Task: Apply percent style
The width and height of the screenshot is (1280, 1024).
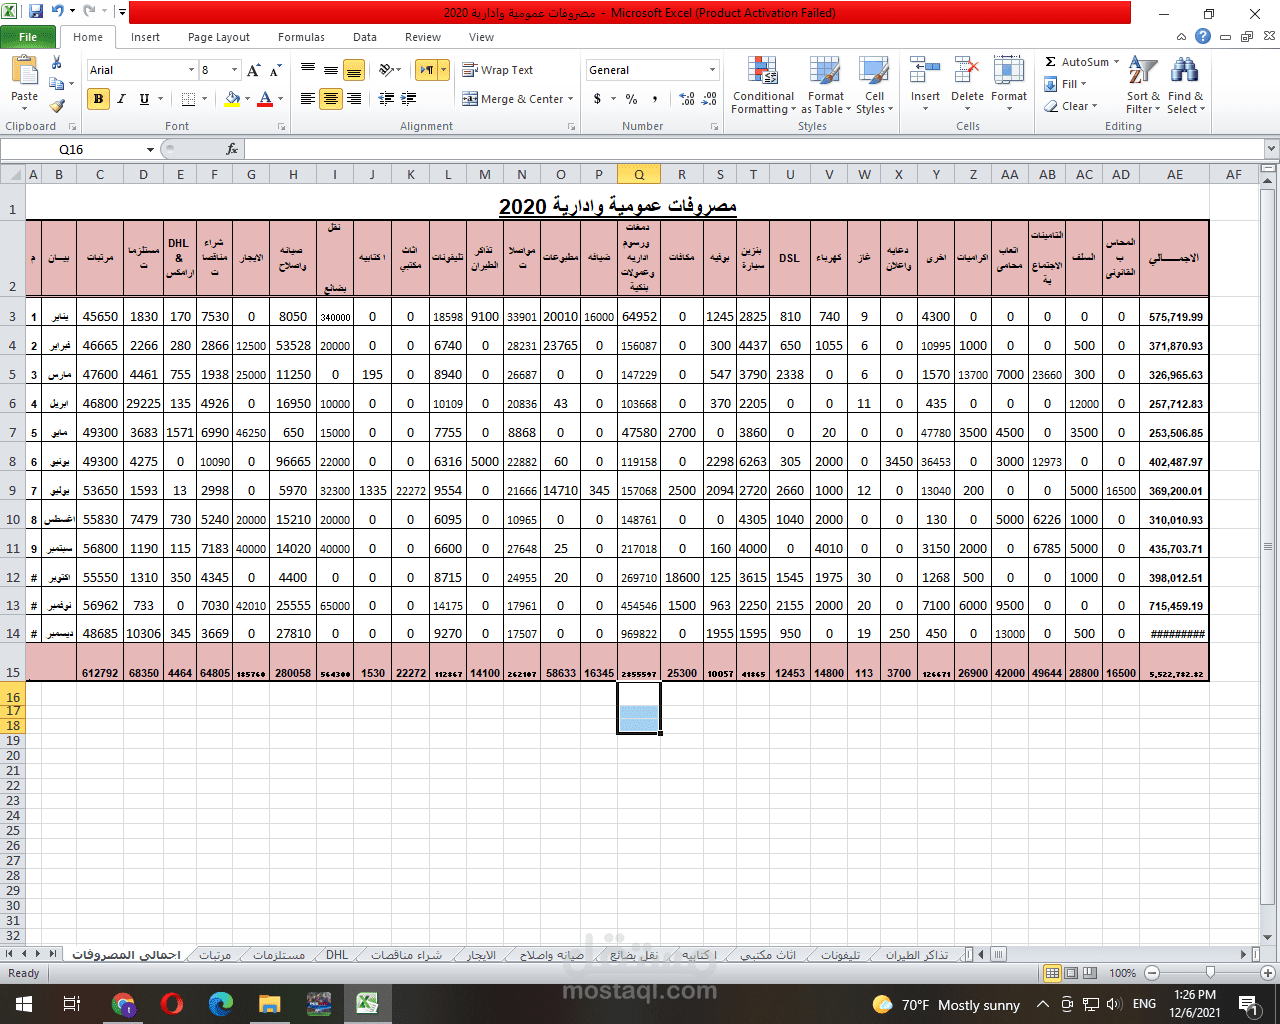Action: coord(632,99)
